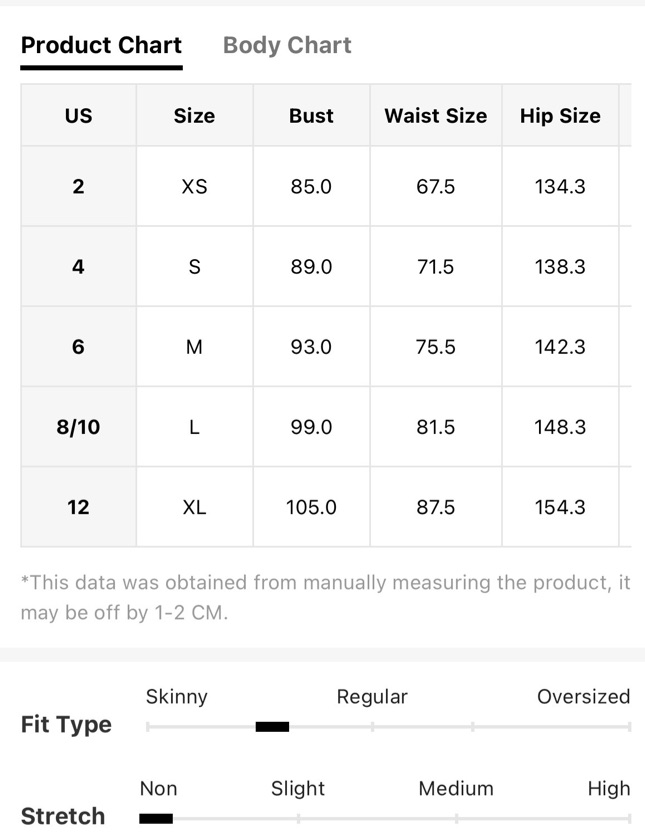Click the US column header

click(78, 116)
